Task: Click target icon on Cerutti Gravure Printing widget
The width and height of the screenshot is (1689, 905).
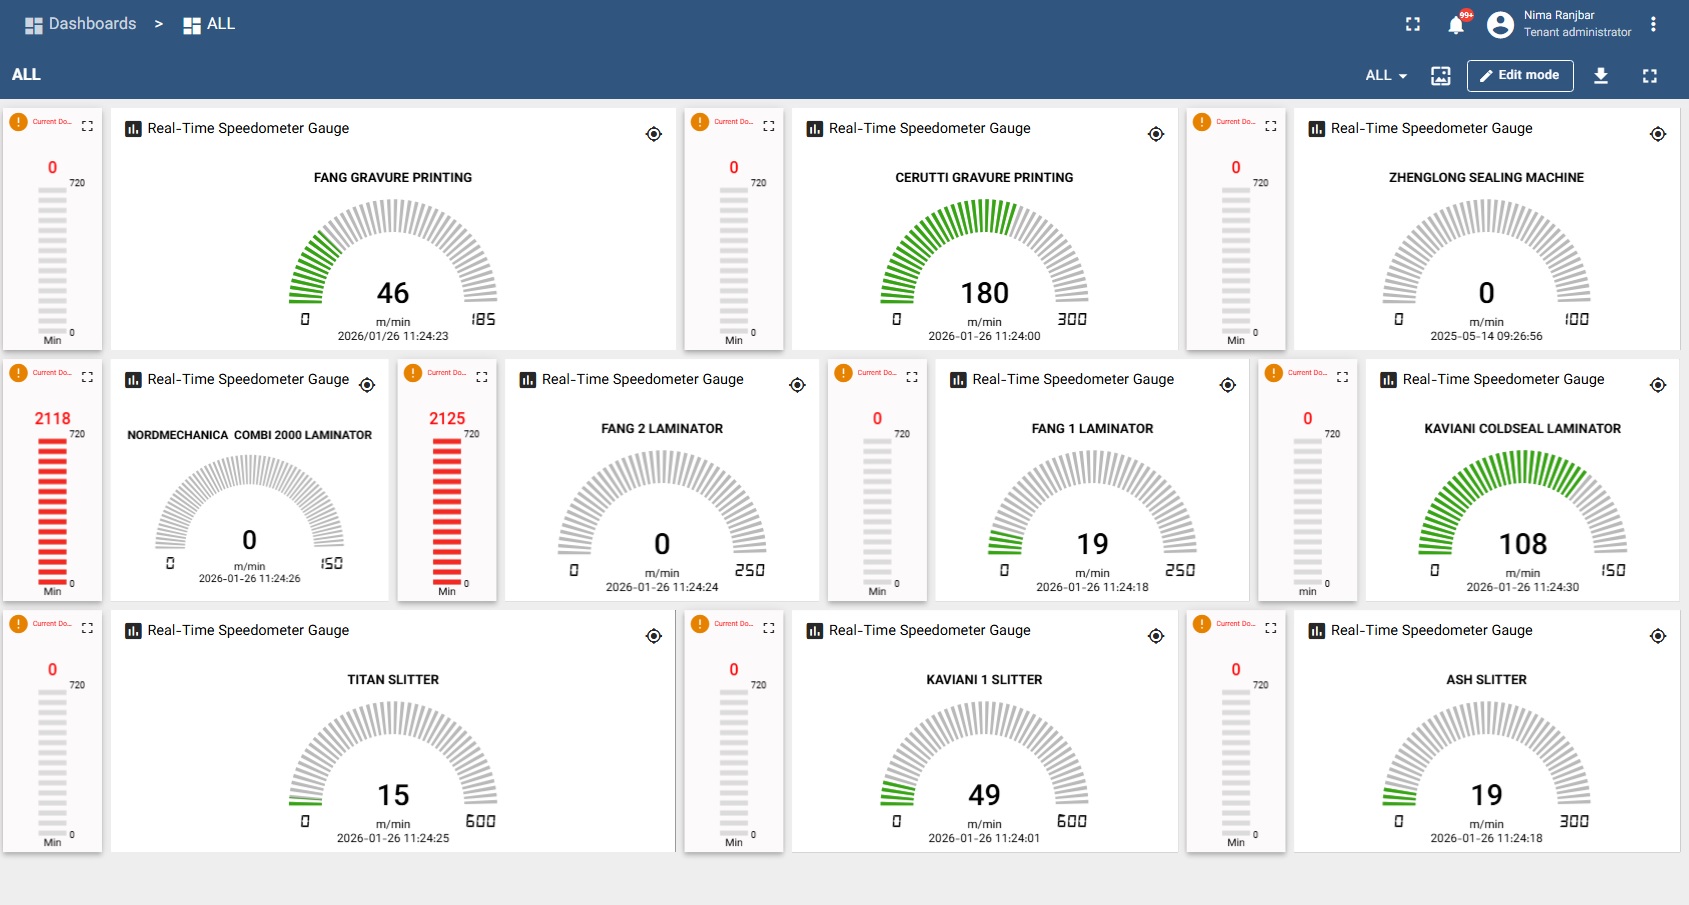Action: [x=1156, y=134]
